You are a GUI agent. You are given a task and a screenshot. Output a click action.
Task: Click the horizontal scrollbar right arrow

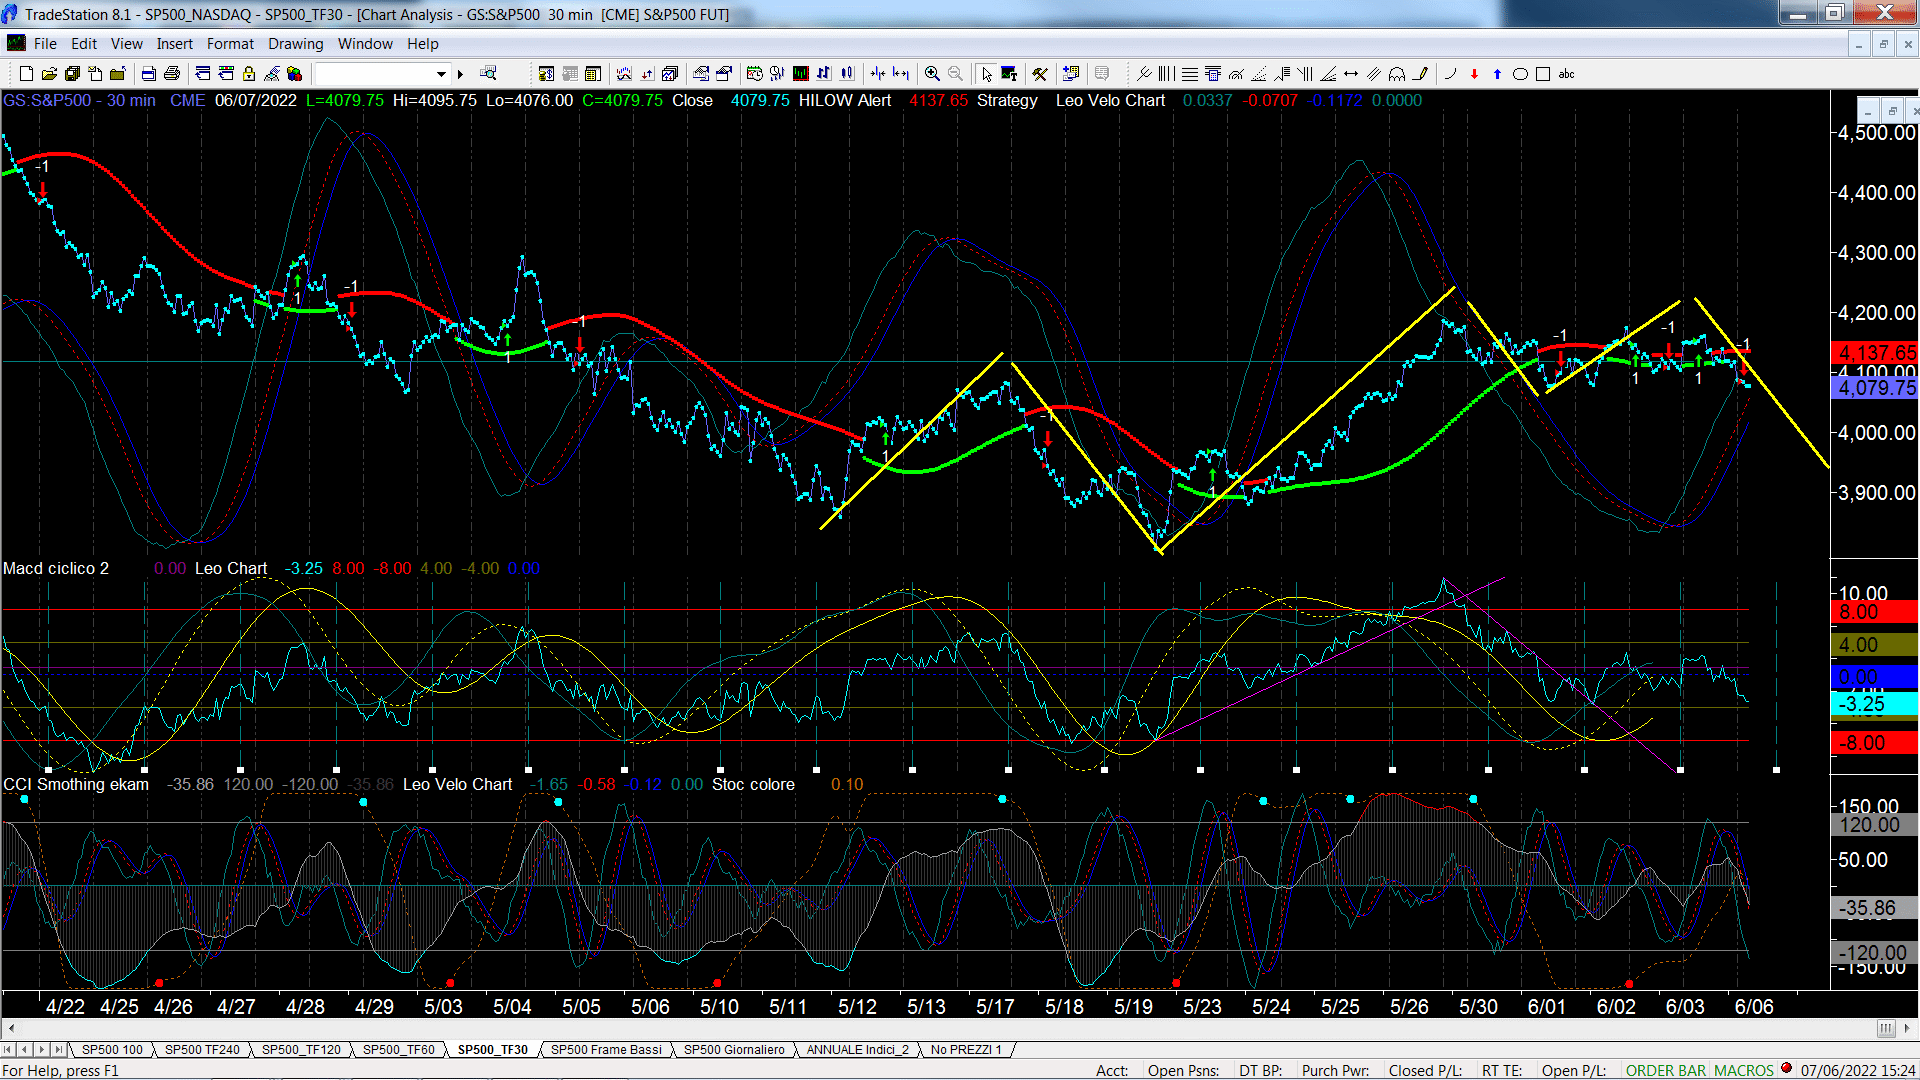1907,1028
